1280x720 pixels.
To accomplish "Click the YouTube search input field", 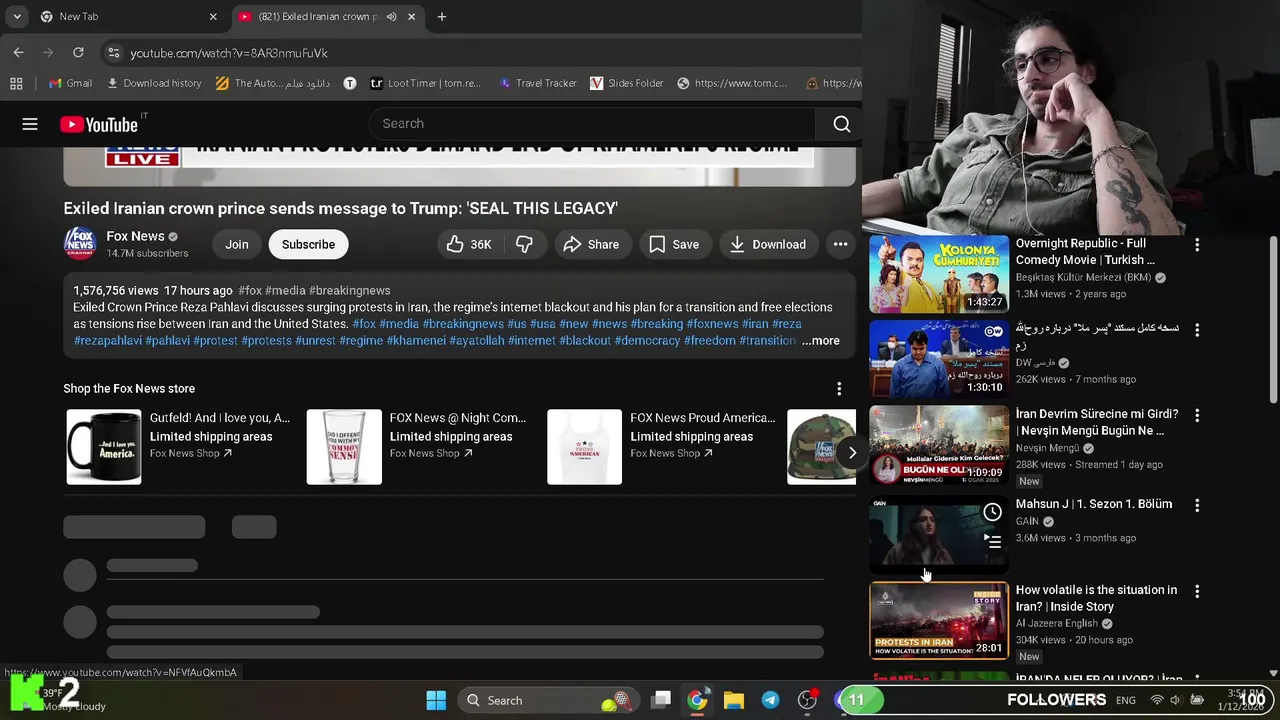I will [x=592, y=124].
